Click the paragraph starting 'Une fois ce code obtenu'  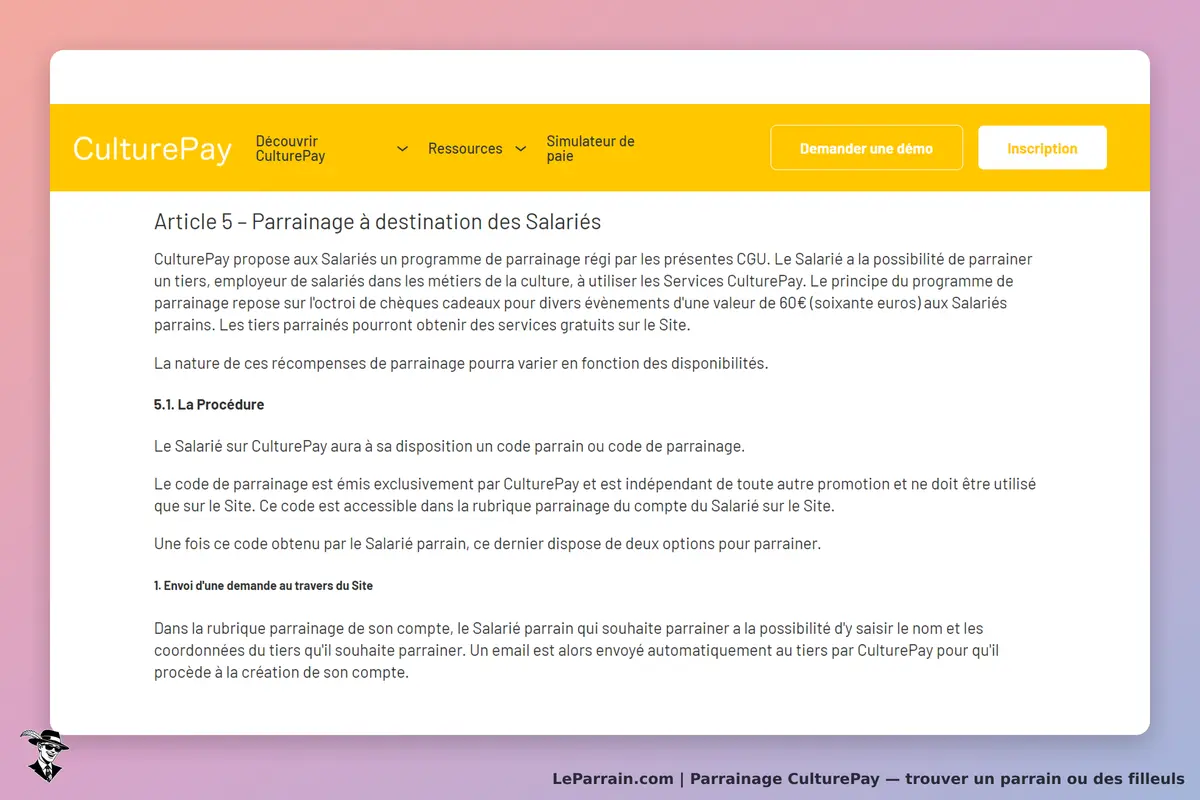(x=487, y=544)
